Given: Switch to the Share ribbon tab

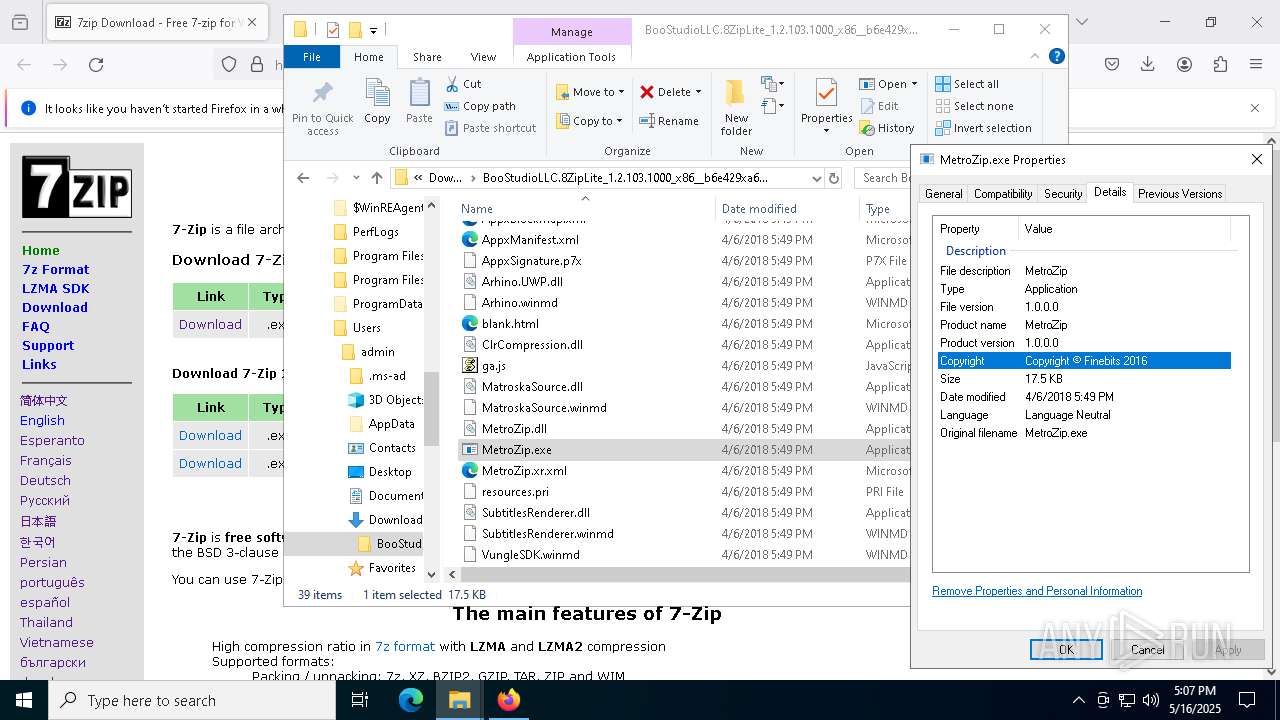Looking at the screenshot, I should (x=427, y=57).
